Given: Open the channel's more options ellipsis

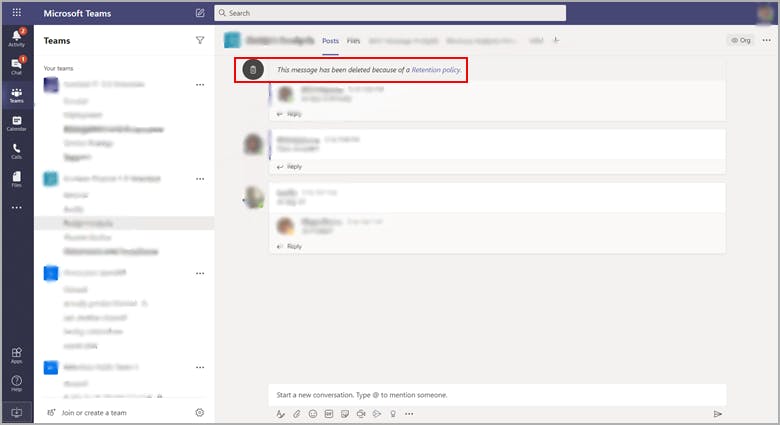Looking at the screenshot, I should (x=767, y=40).
